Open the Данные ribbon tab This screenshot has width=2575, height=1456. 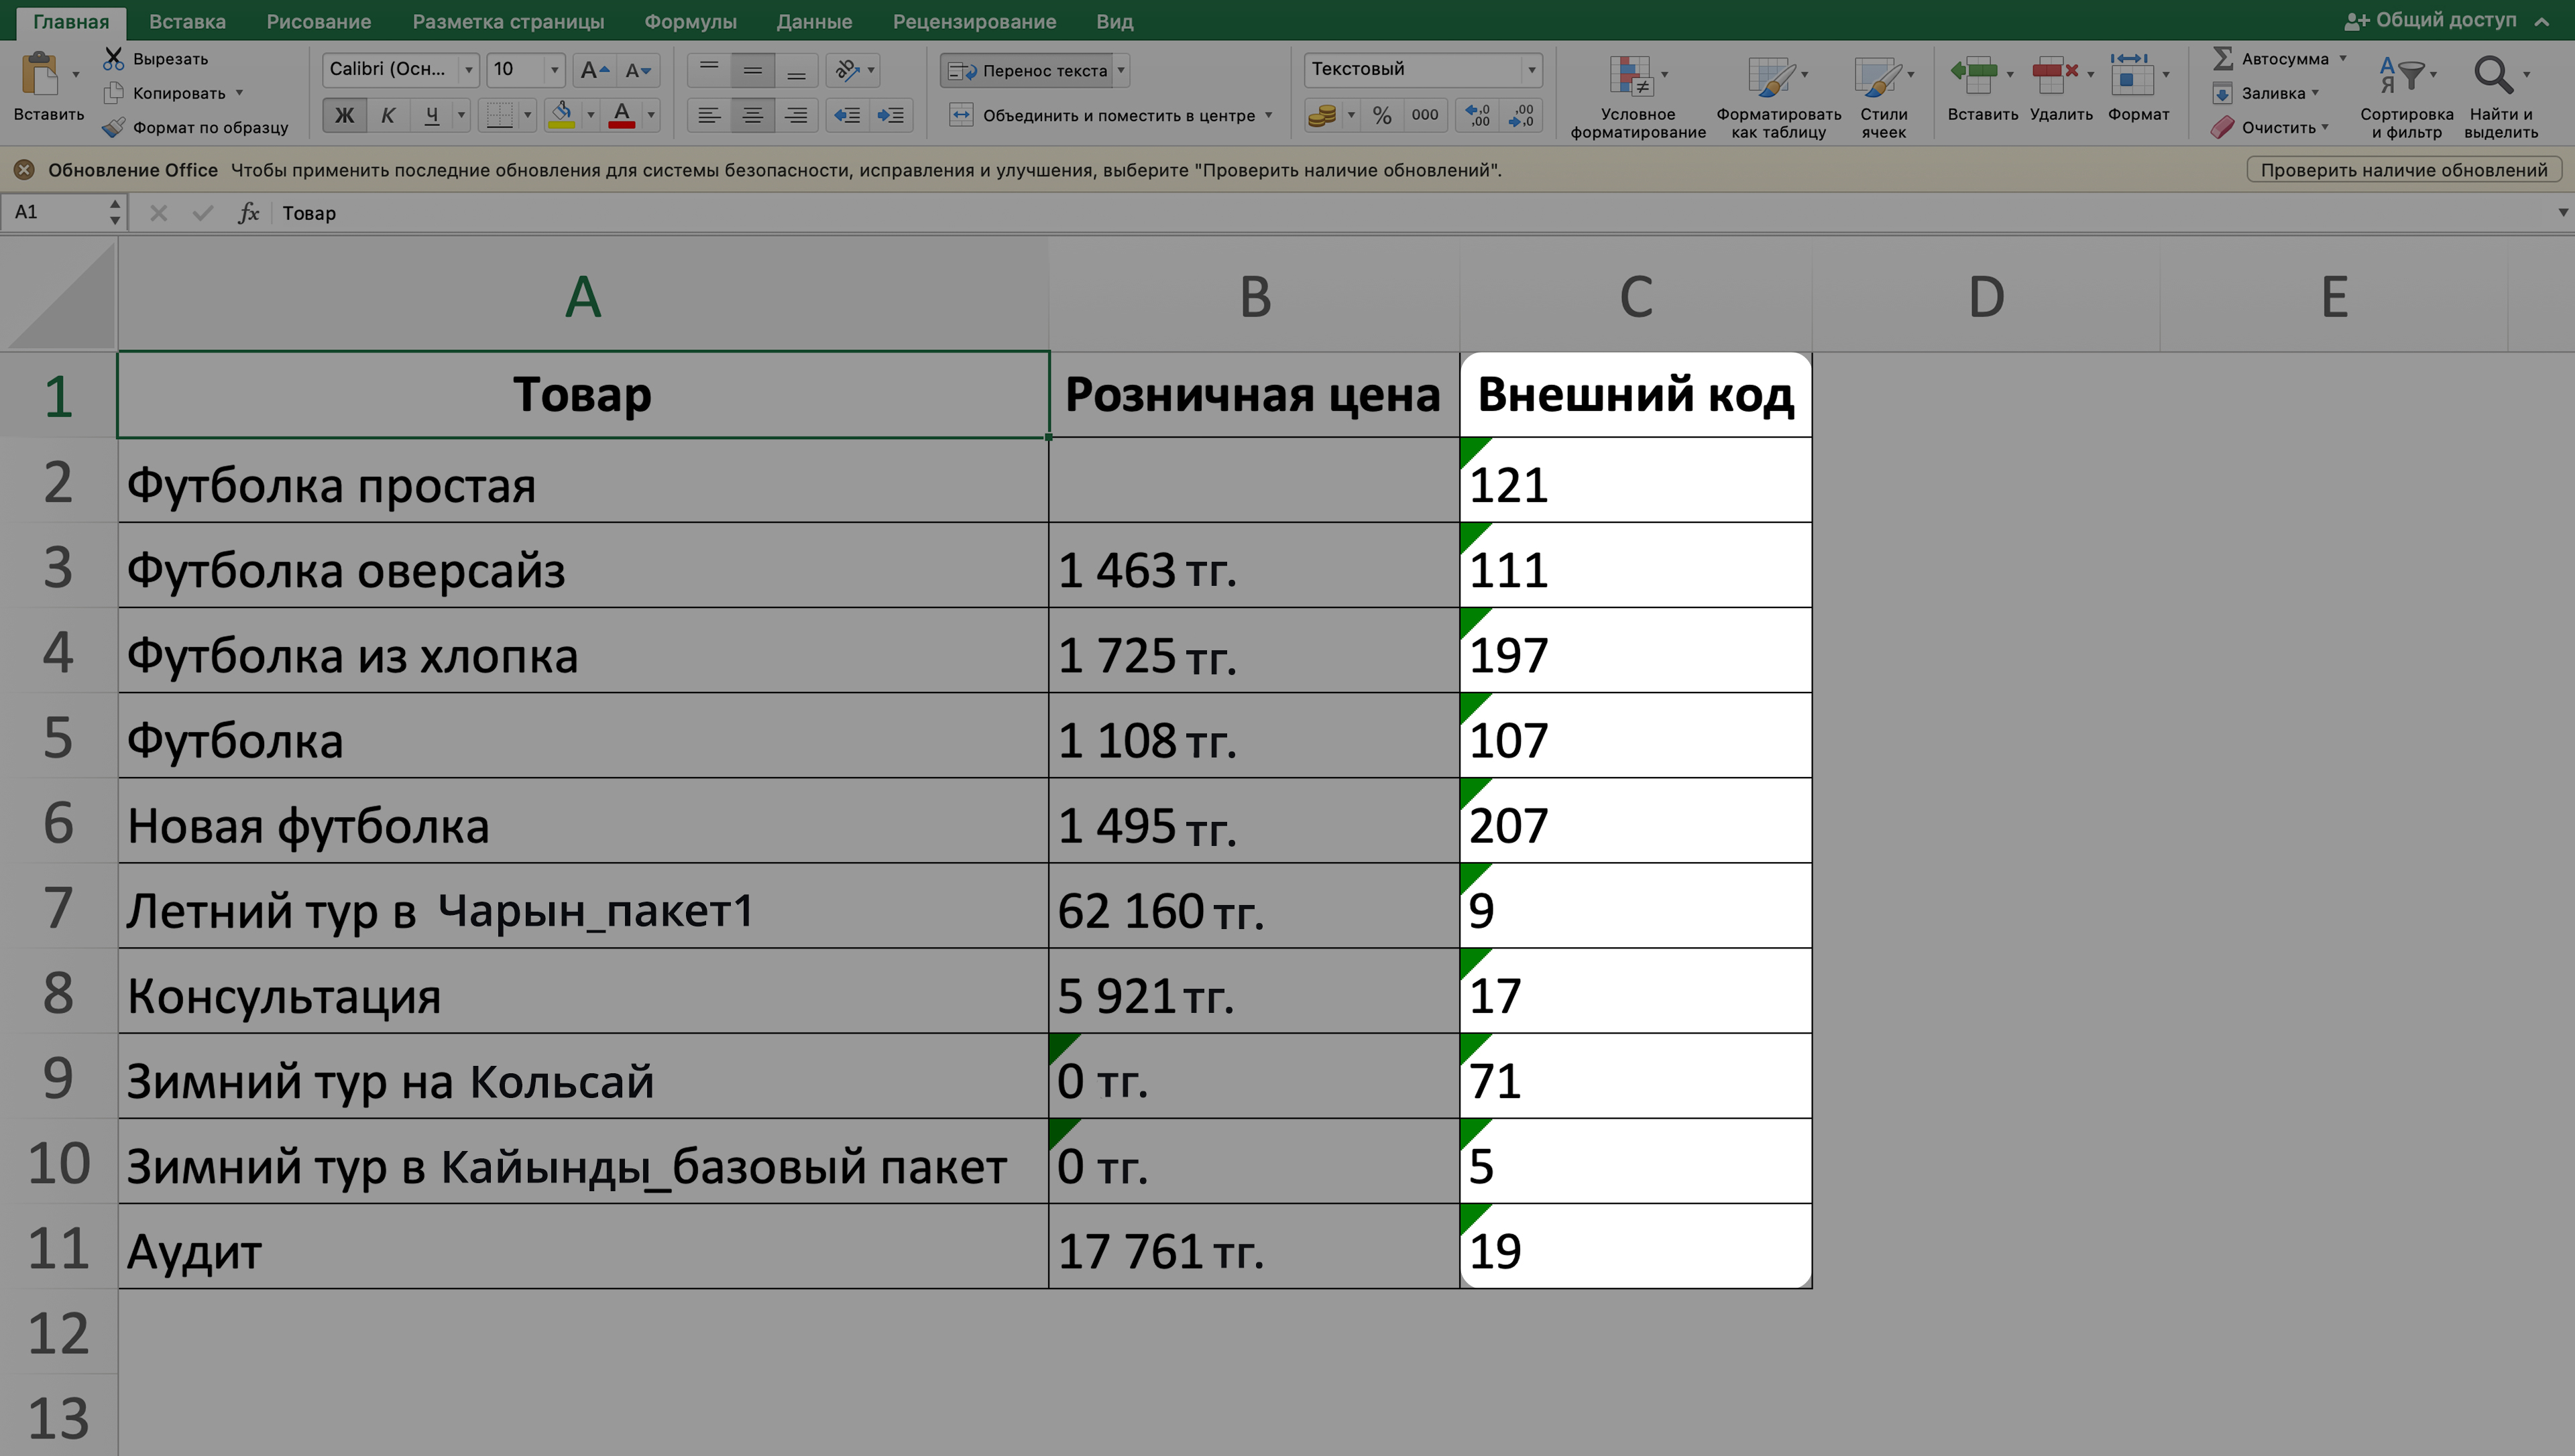[814, 21]
